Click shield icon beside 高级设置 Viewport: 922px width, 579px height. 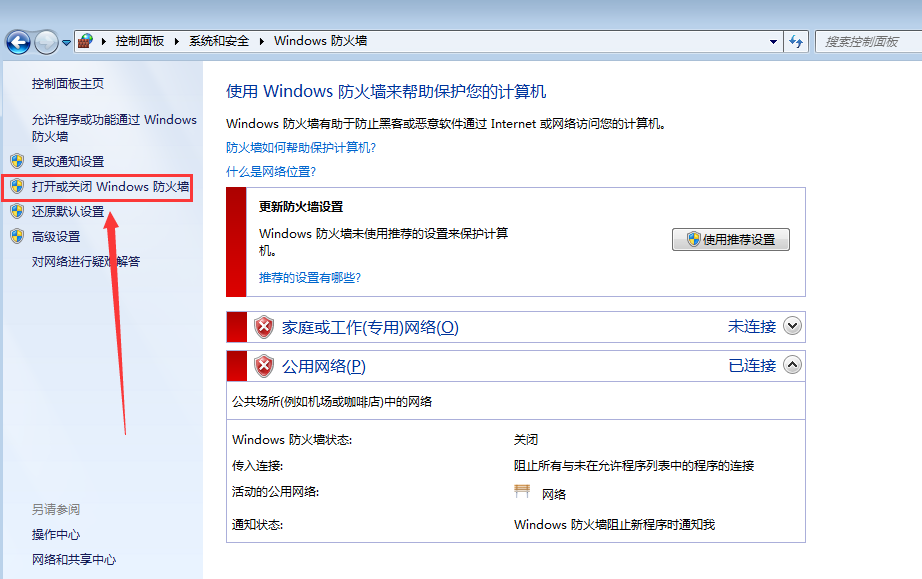[17, 236]
